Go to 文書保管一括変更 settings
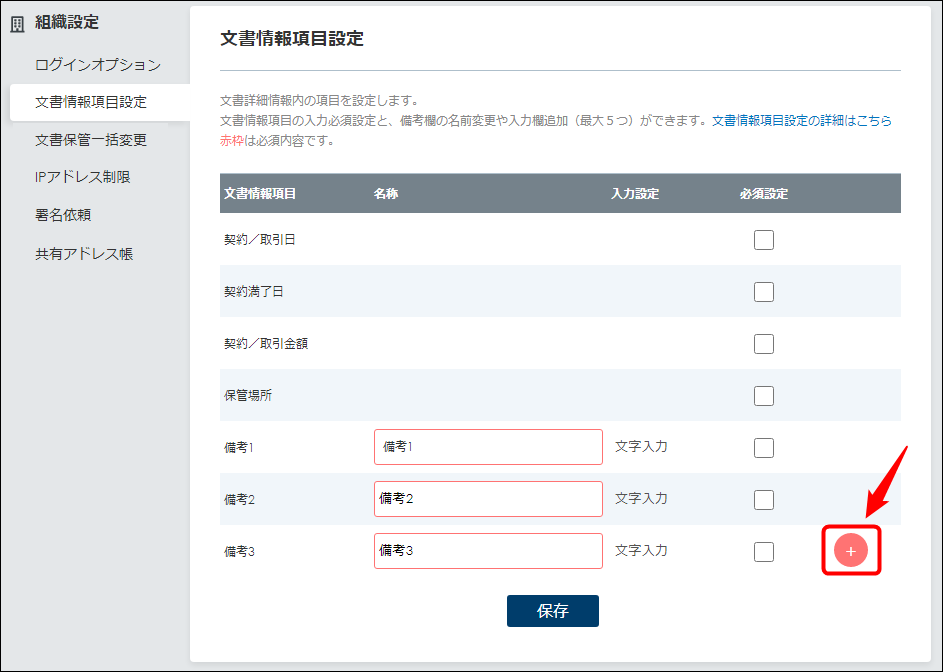Screen dimensions: 943x672 (91, 140)
